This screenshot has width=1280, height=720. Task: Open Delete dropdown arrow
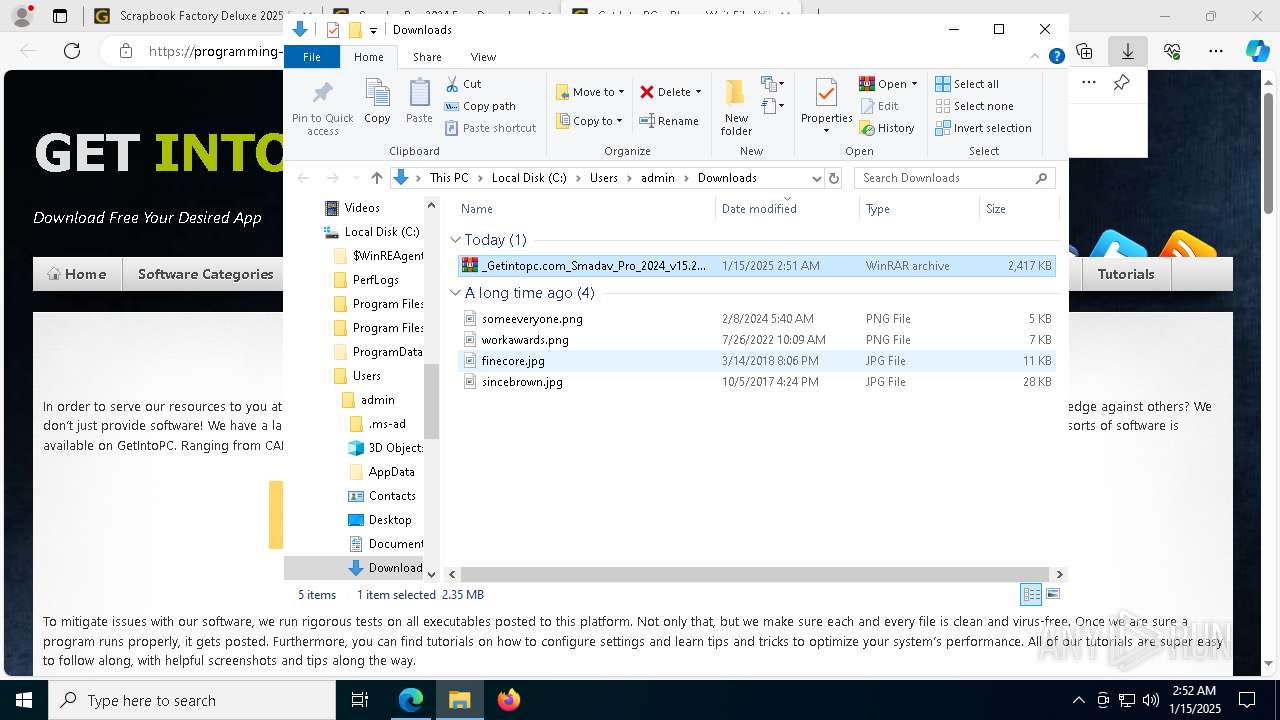tap(698, 92)
